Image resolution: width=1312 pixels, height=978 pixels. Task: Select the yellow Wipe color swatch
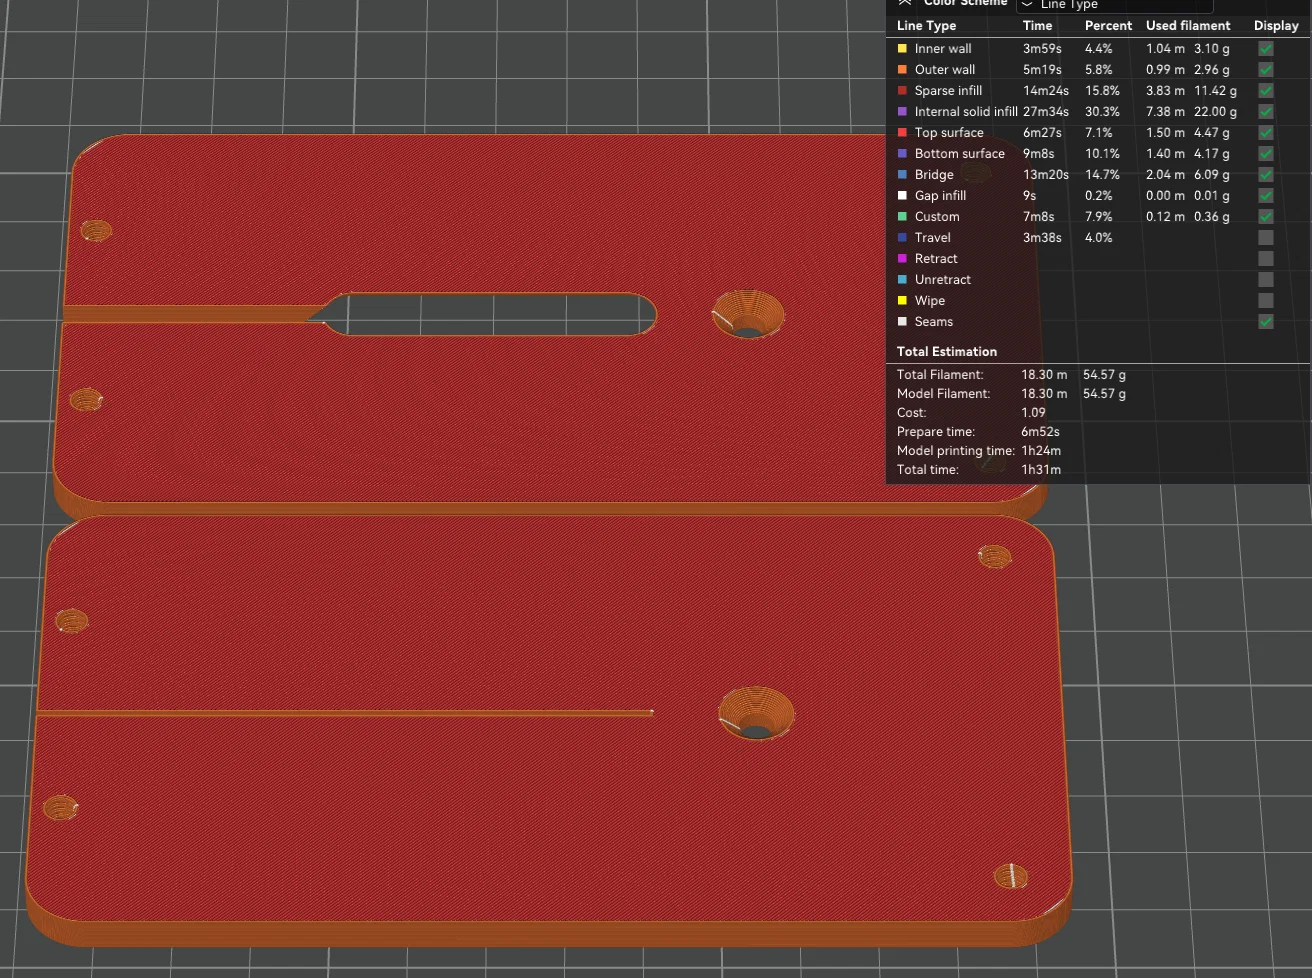pyautogui.click(x=902, y=300)
